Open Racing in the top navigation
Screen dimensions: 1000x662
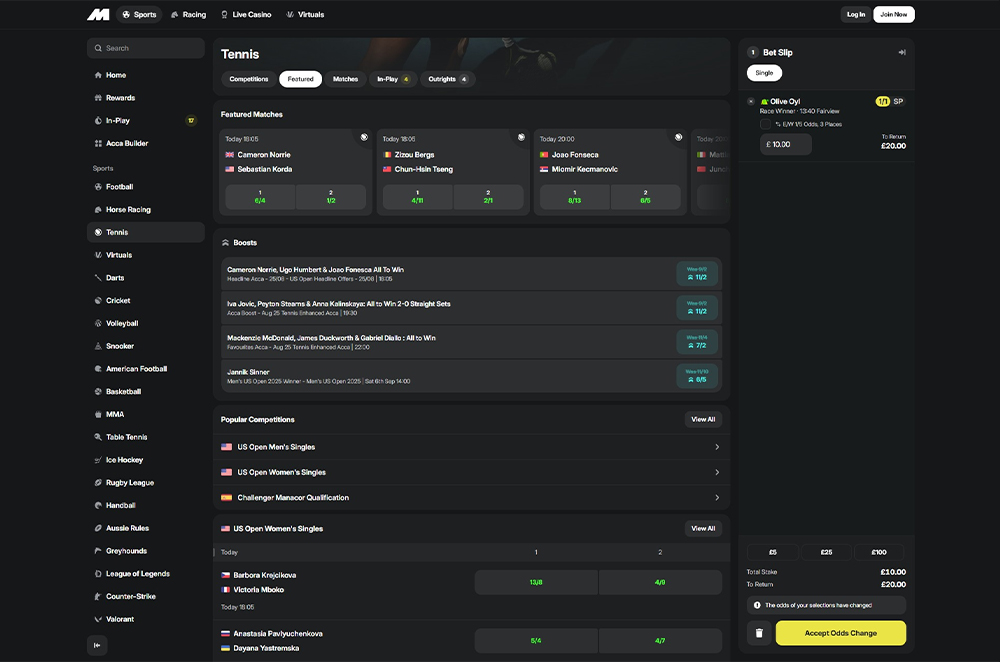click(x=189, y=15)
